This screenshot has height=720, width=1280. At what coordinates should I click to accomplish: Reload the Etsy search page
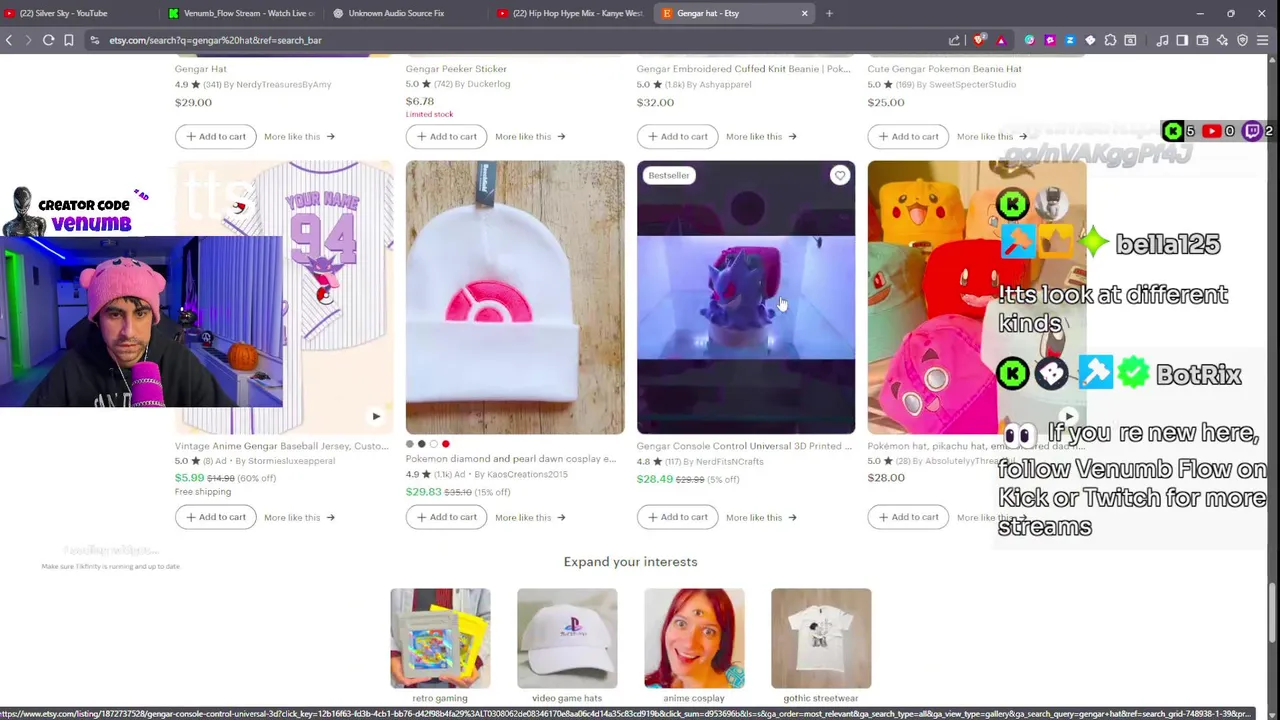click(48, 40)
